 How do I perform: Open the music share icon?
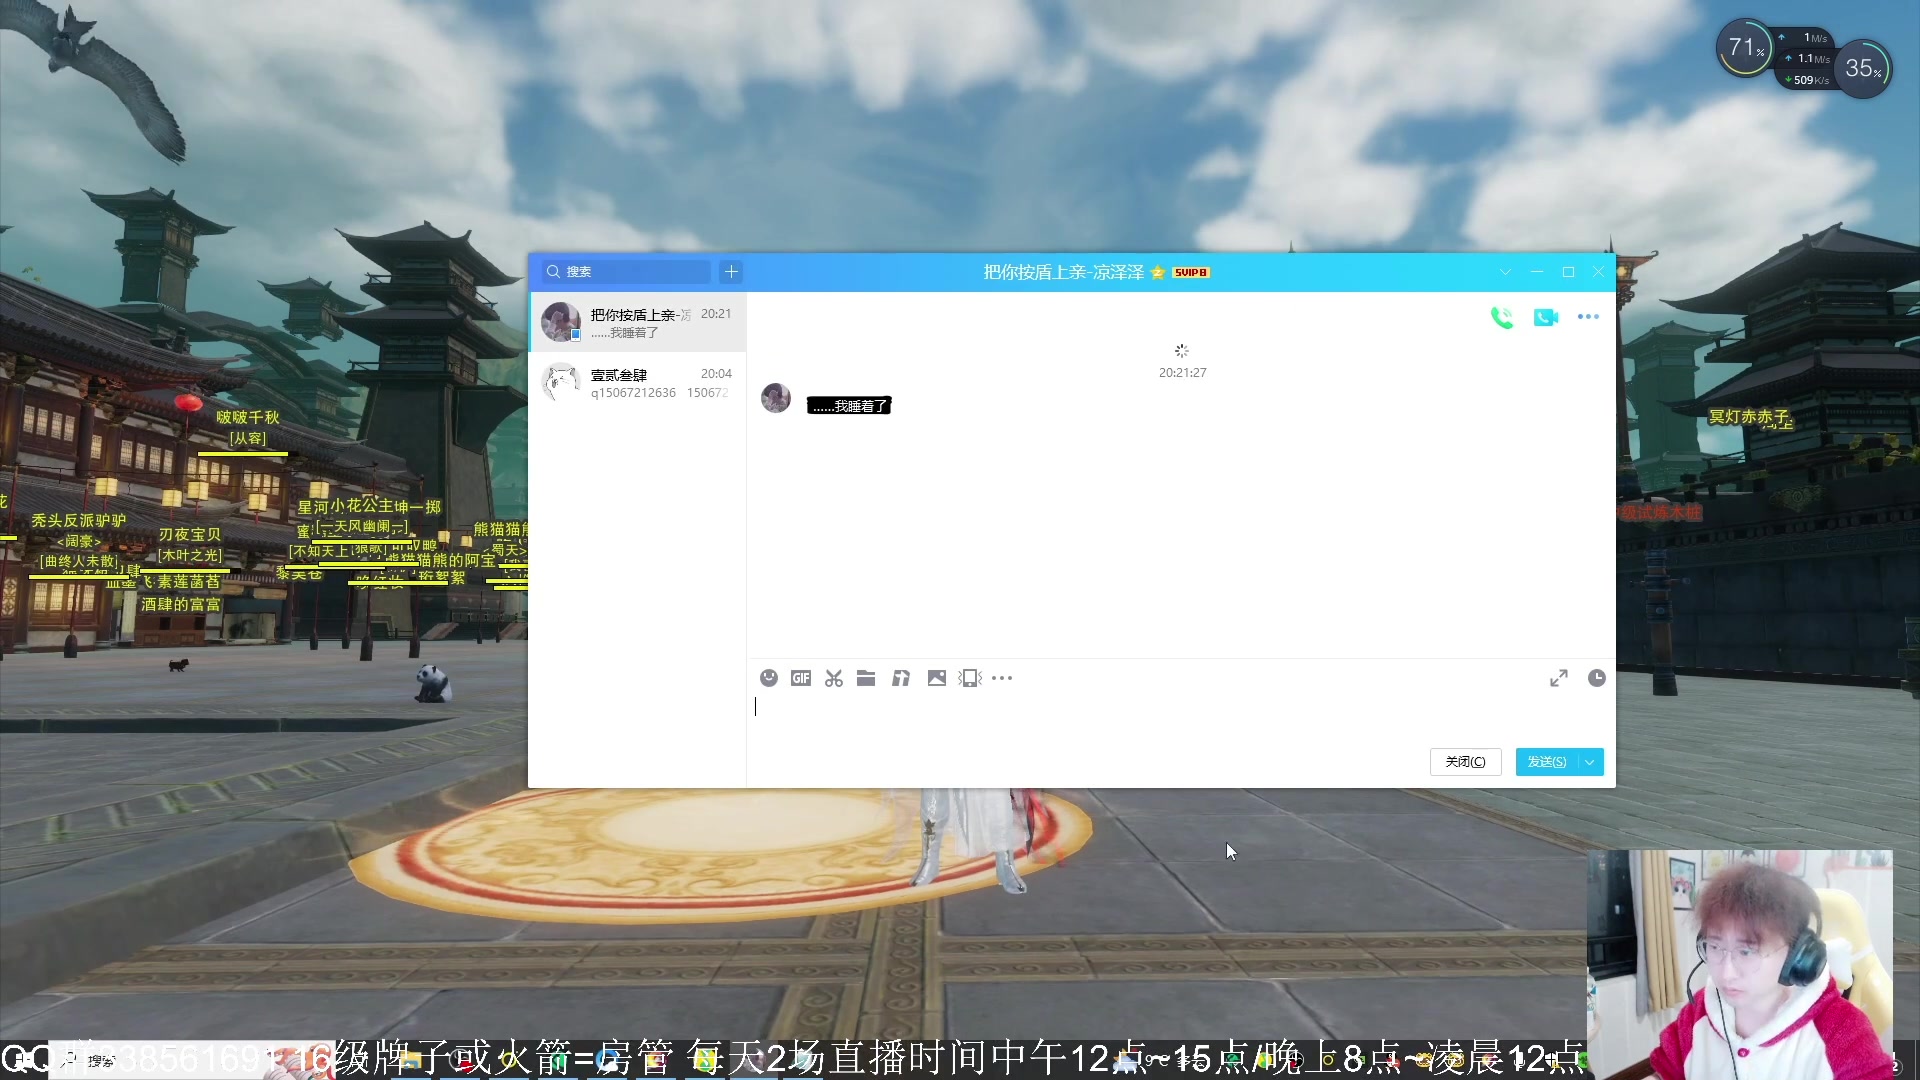tap(901, 678)
